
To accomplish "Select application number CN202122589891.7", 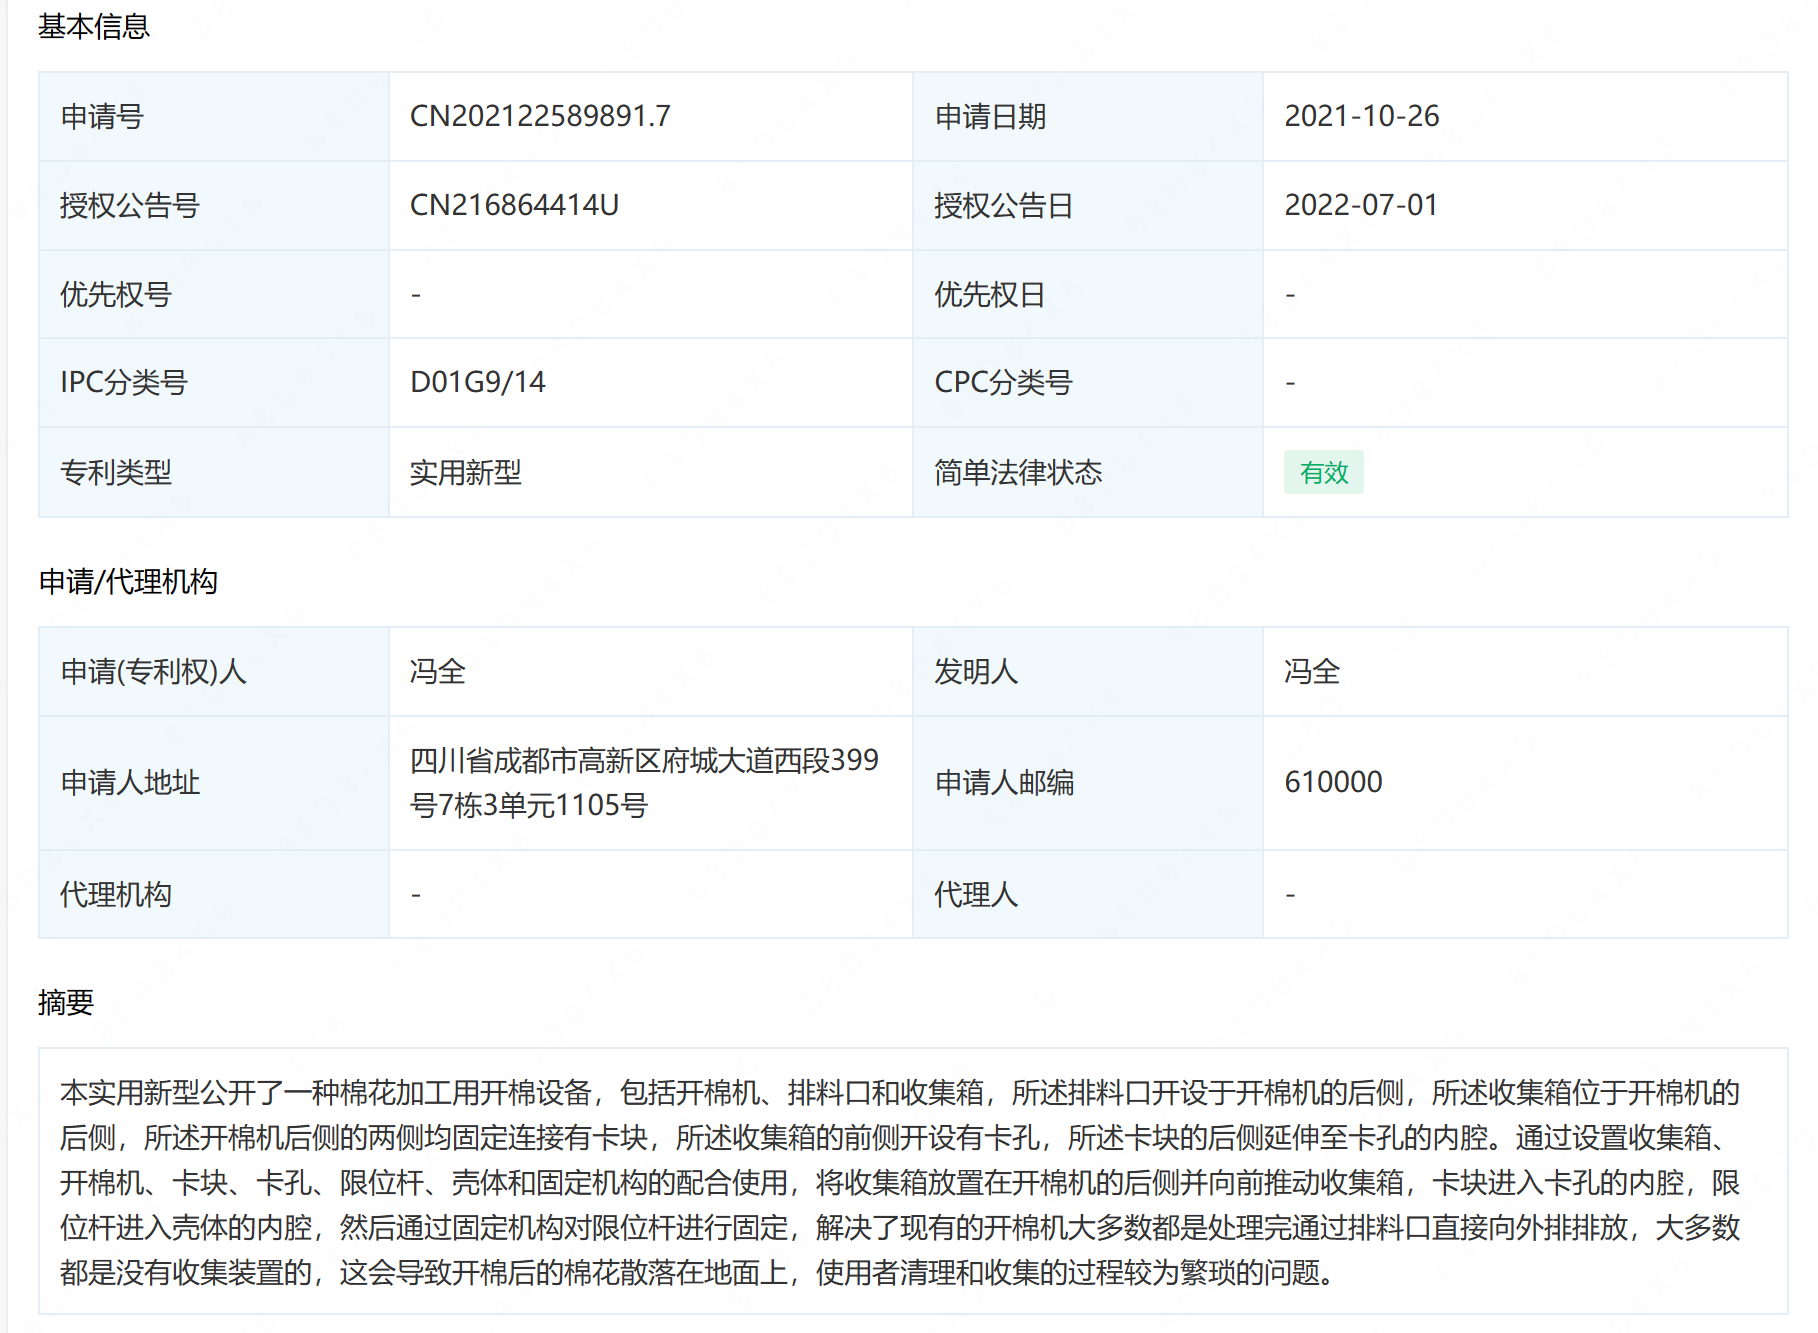I will click(540, 116).
